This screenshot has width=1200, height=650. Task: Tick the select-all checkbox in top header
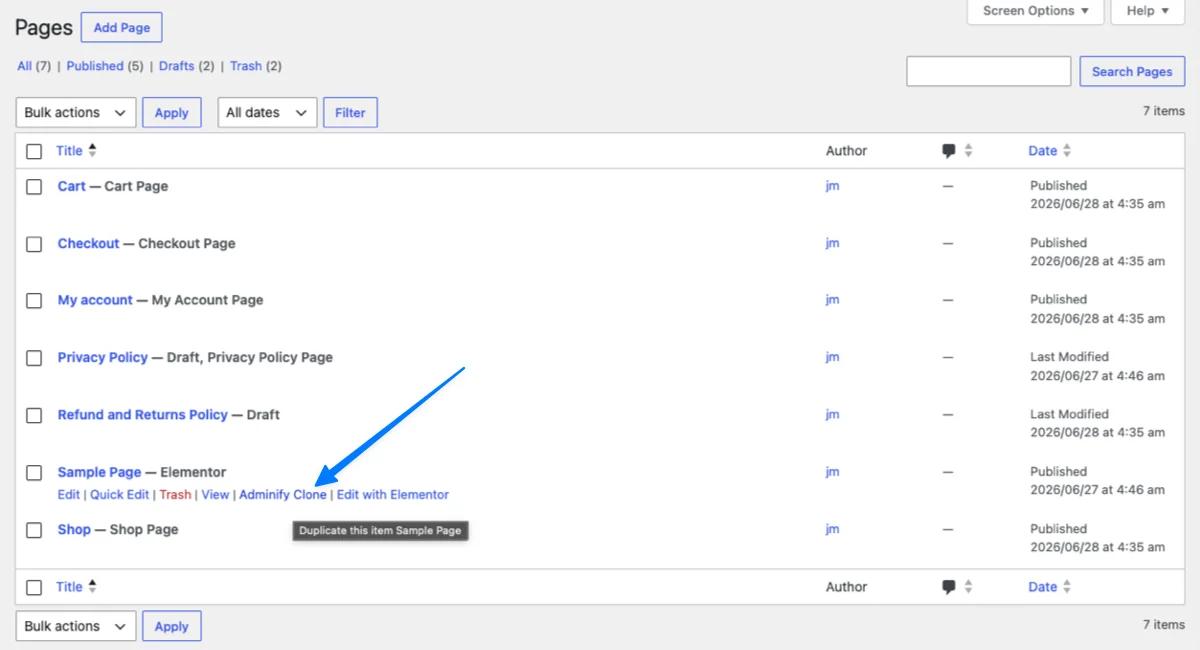[x=34, y=151]
